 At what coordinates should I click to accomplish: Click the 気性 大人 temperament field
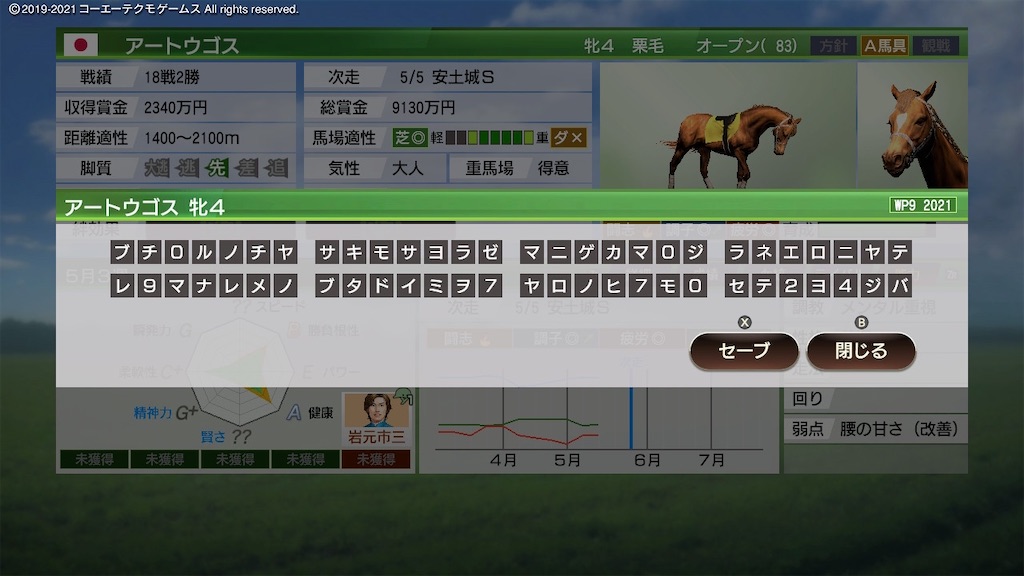376,168
